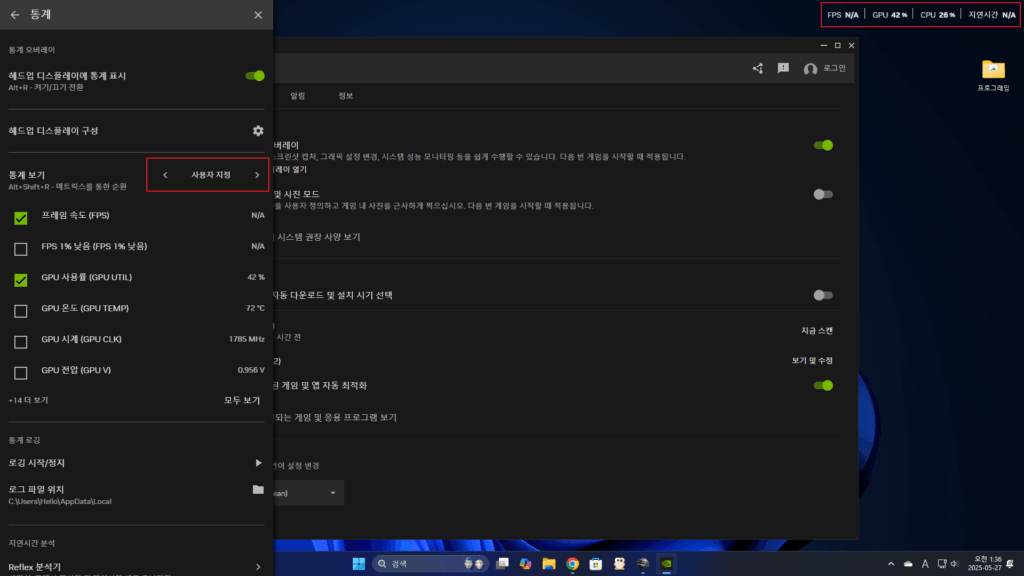Click the 지연시간 N/A overlay readout

tap(991, 14)
